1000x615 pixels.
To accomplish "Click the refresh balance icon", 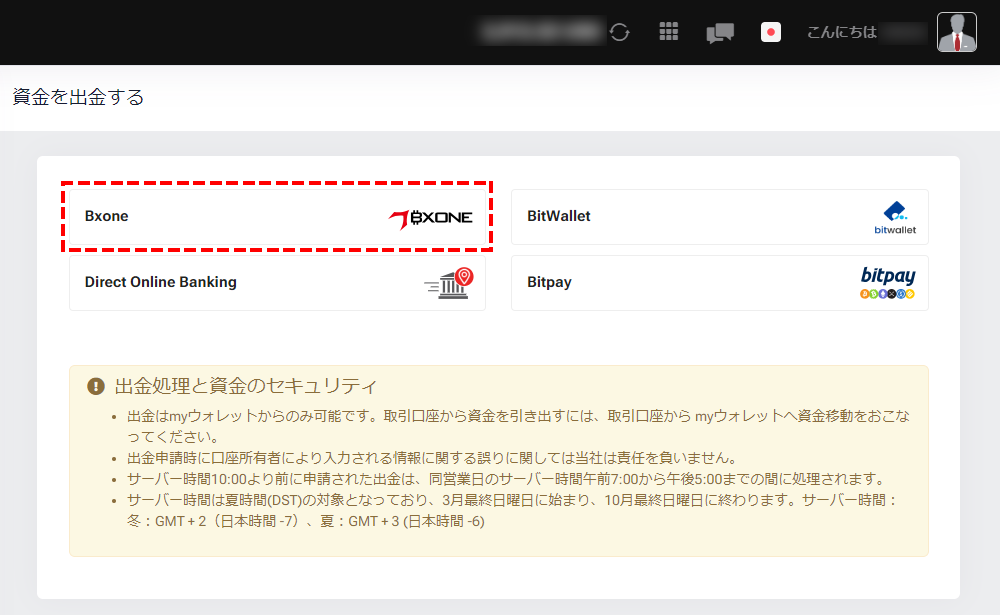I will (x=619, y=32).
